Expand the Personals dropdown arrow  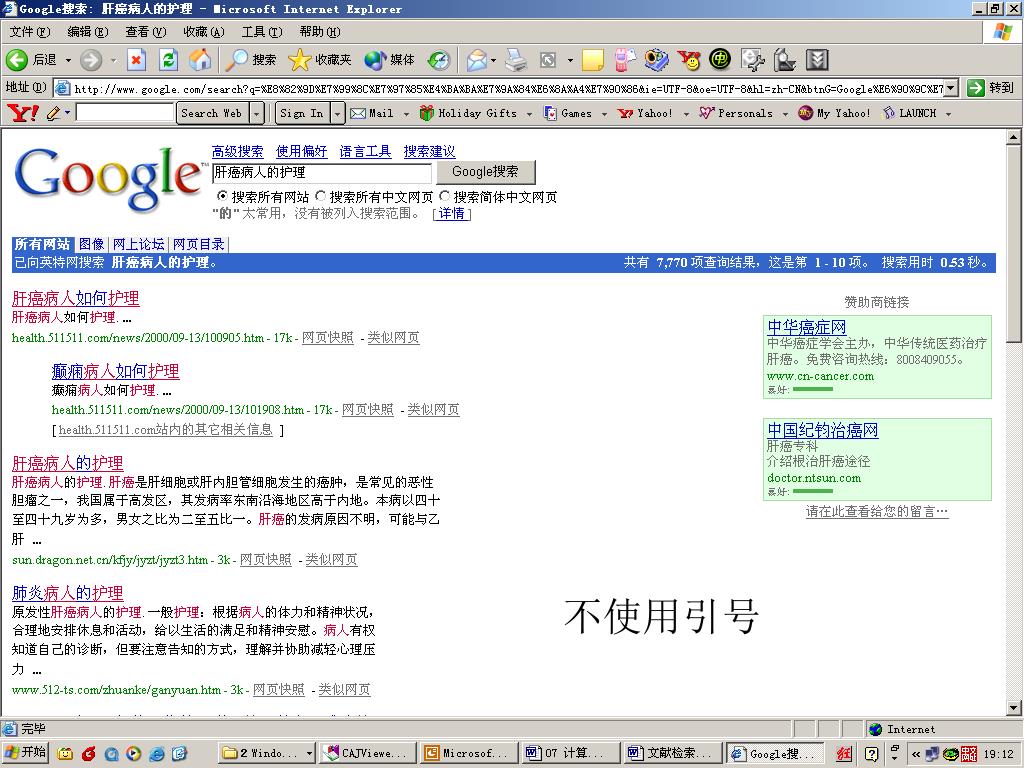[x=785, y=114]
